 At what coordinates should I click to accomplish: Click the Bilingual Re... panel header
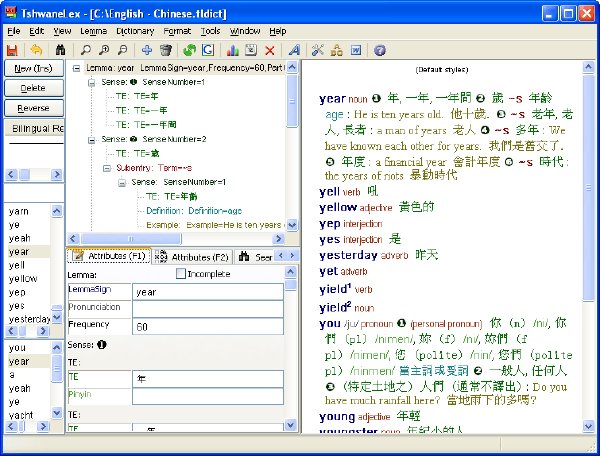[x=34, y=128]
